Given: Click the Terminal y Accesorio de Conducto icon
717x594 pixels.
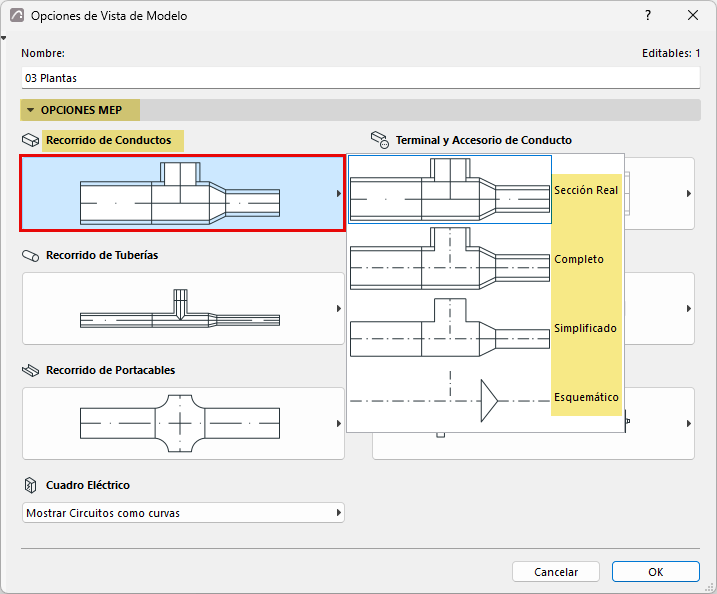Looking at the screenshot, I should coord(380,140).
